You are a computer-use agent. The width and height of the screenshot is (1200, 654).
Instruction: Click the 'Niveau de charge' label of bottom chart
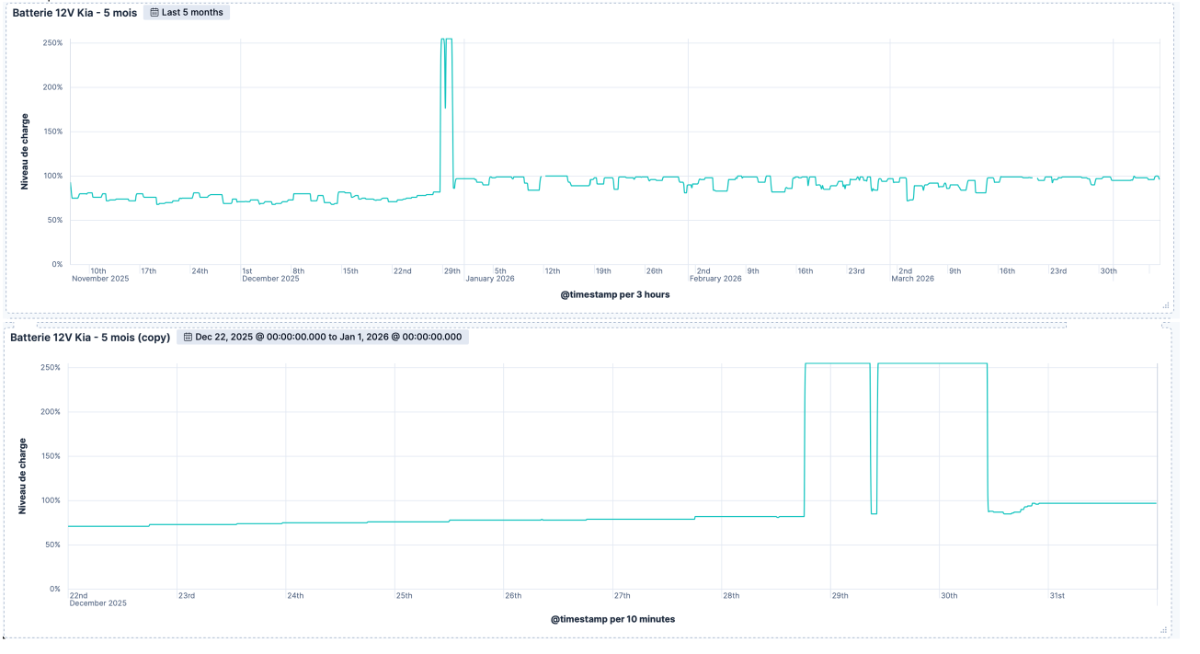23,476
